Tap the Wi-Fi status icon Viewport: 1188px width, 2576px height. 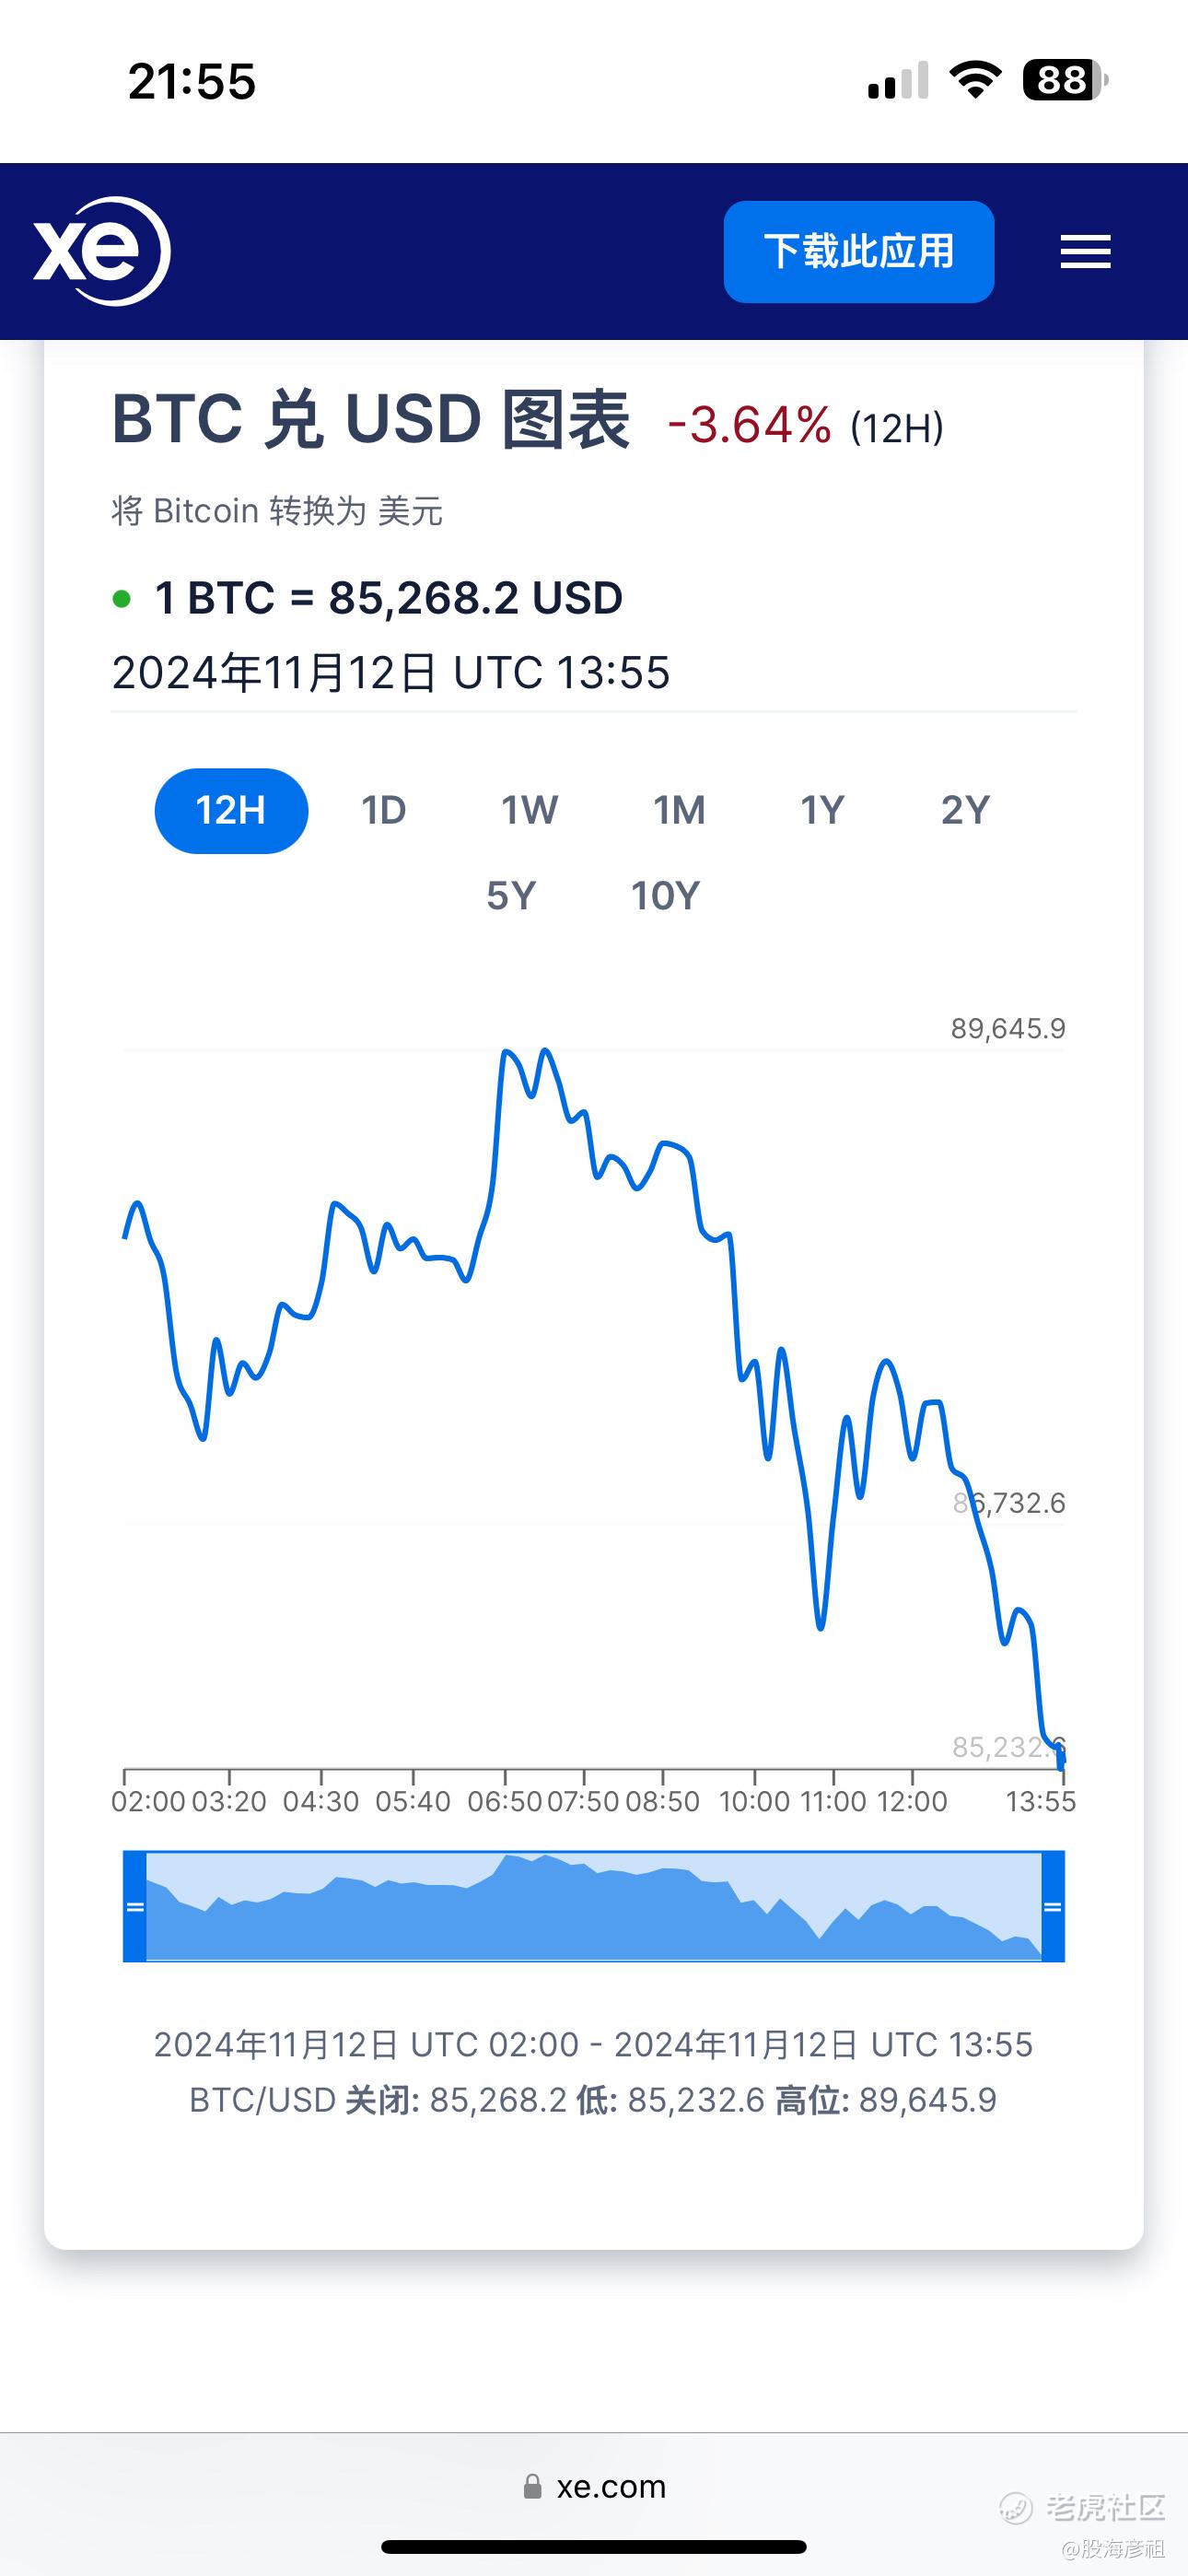coord(974,80)
